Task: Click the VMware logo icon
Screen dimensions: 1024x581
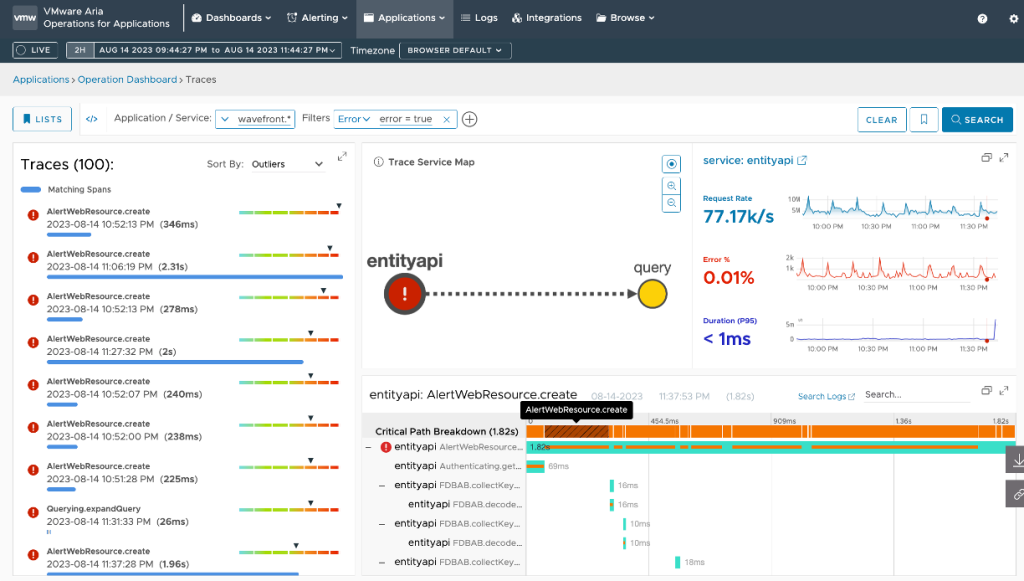Action: [25, 18]
